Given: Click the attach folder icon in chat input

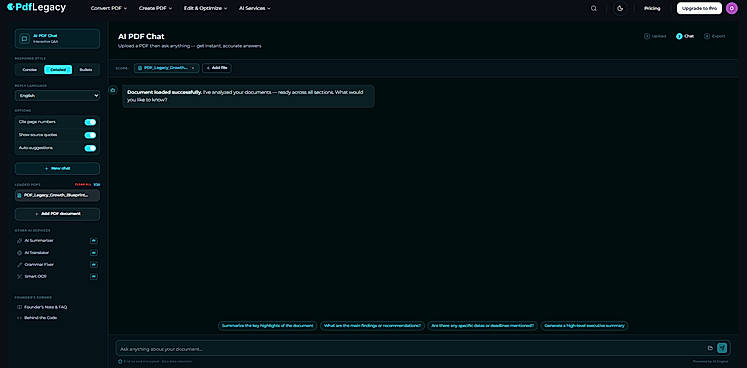Looking at the screenshot, I should [x=710, y=348].
